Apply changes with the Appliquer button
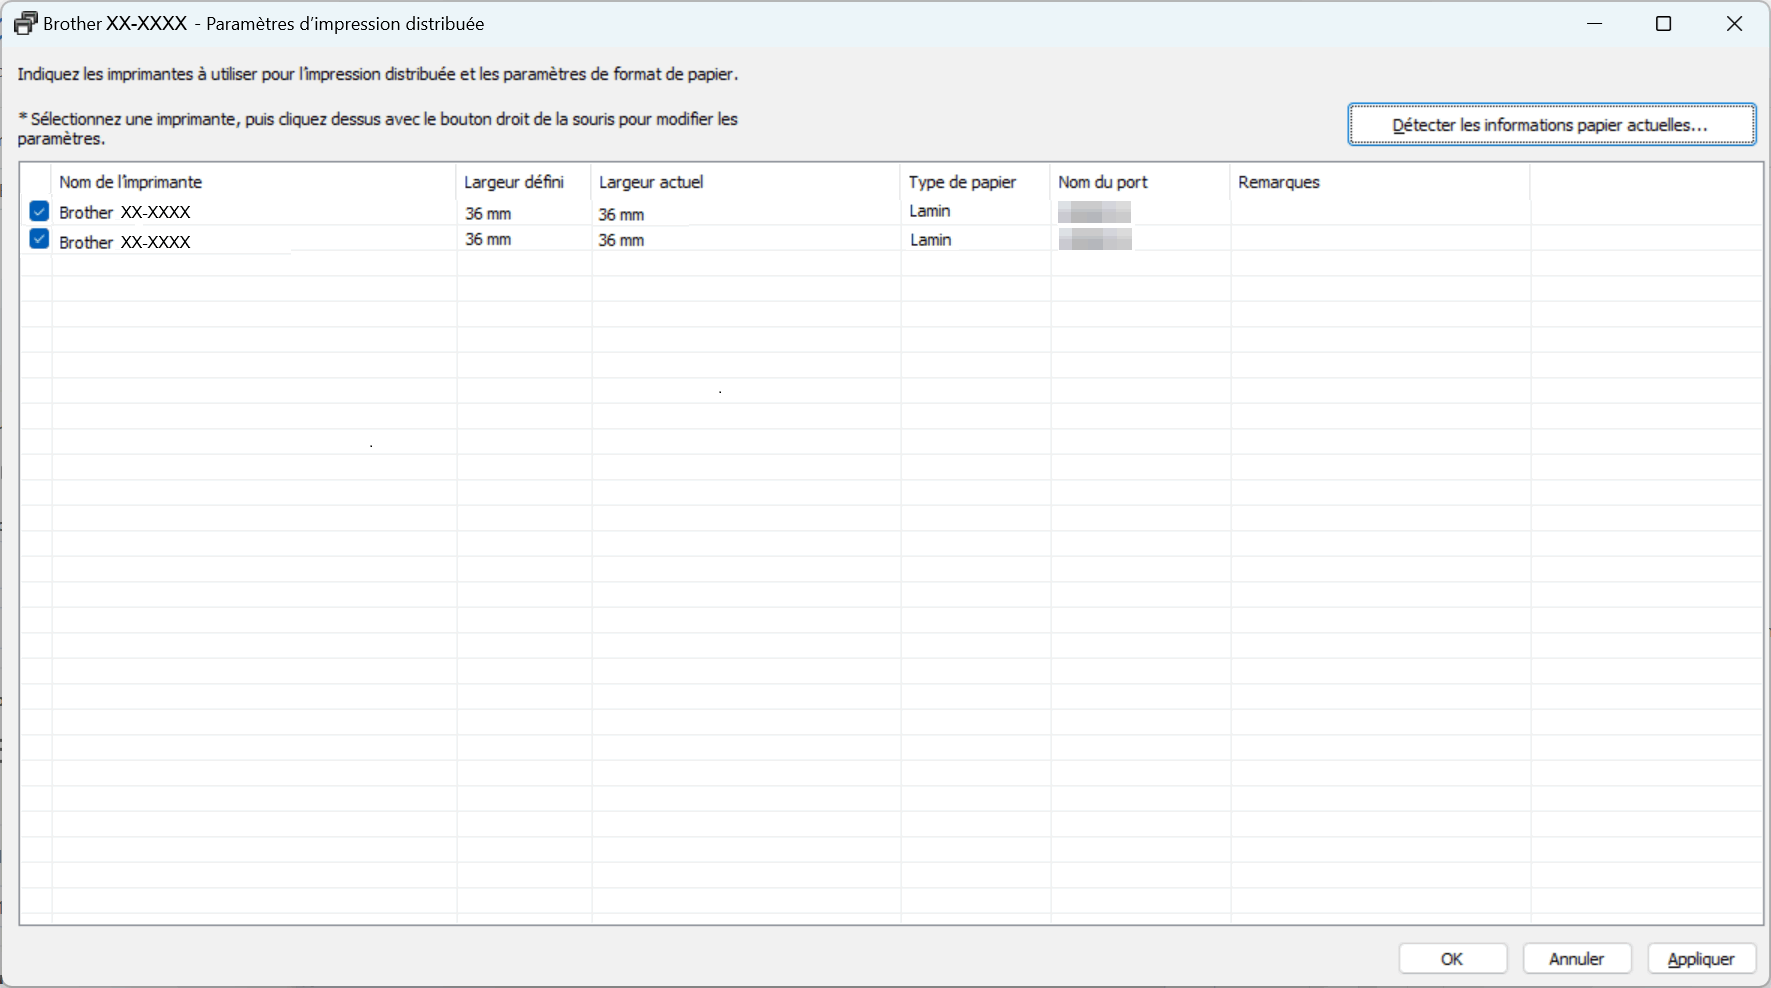 (x=1701, y=958)
